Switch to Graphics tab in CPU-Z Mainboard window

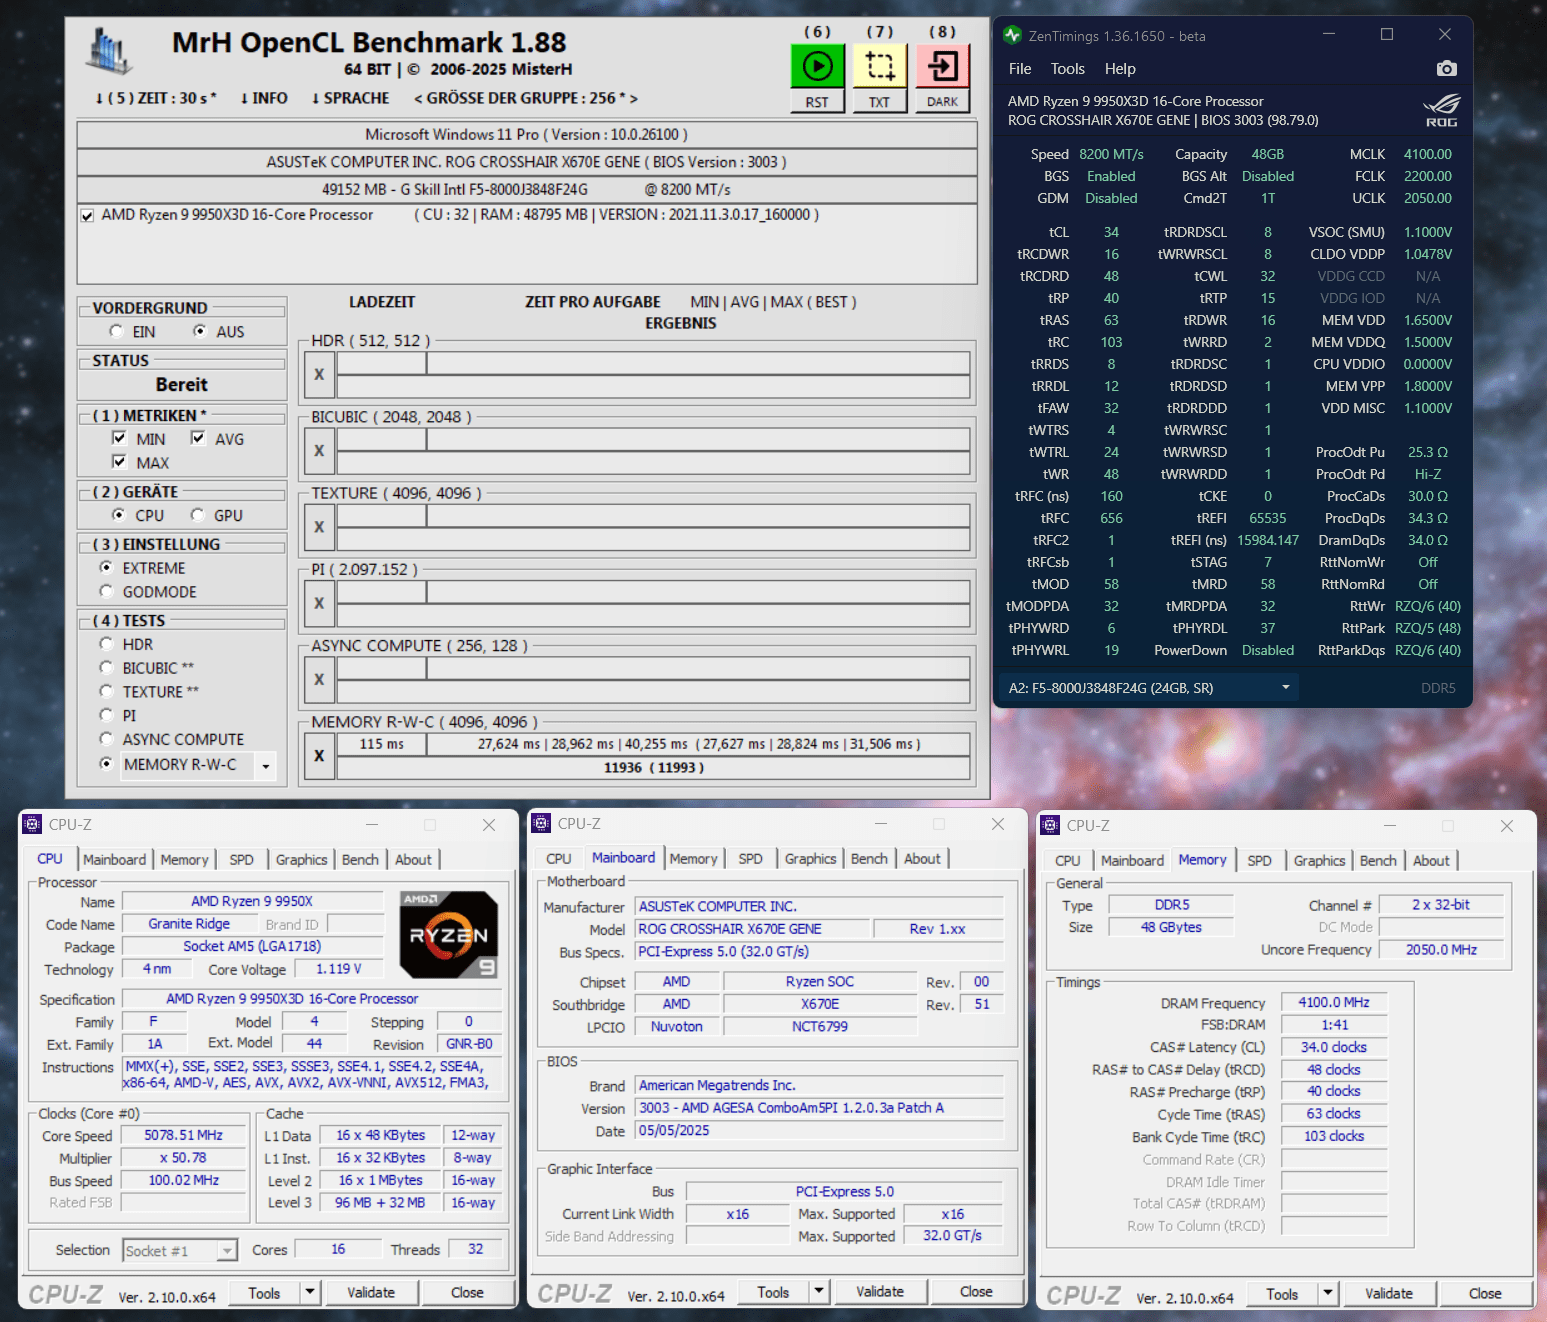[810, 858]
